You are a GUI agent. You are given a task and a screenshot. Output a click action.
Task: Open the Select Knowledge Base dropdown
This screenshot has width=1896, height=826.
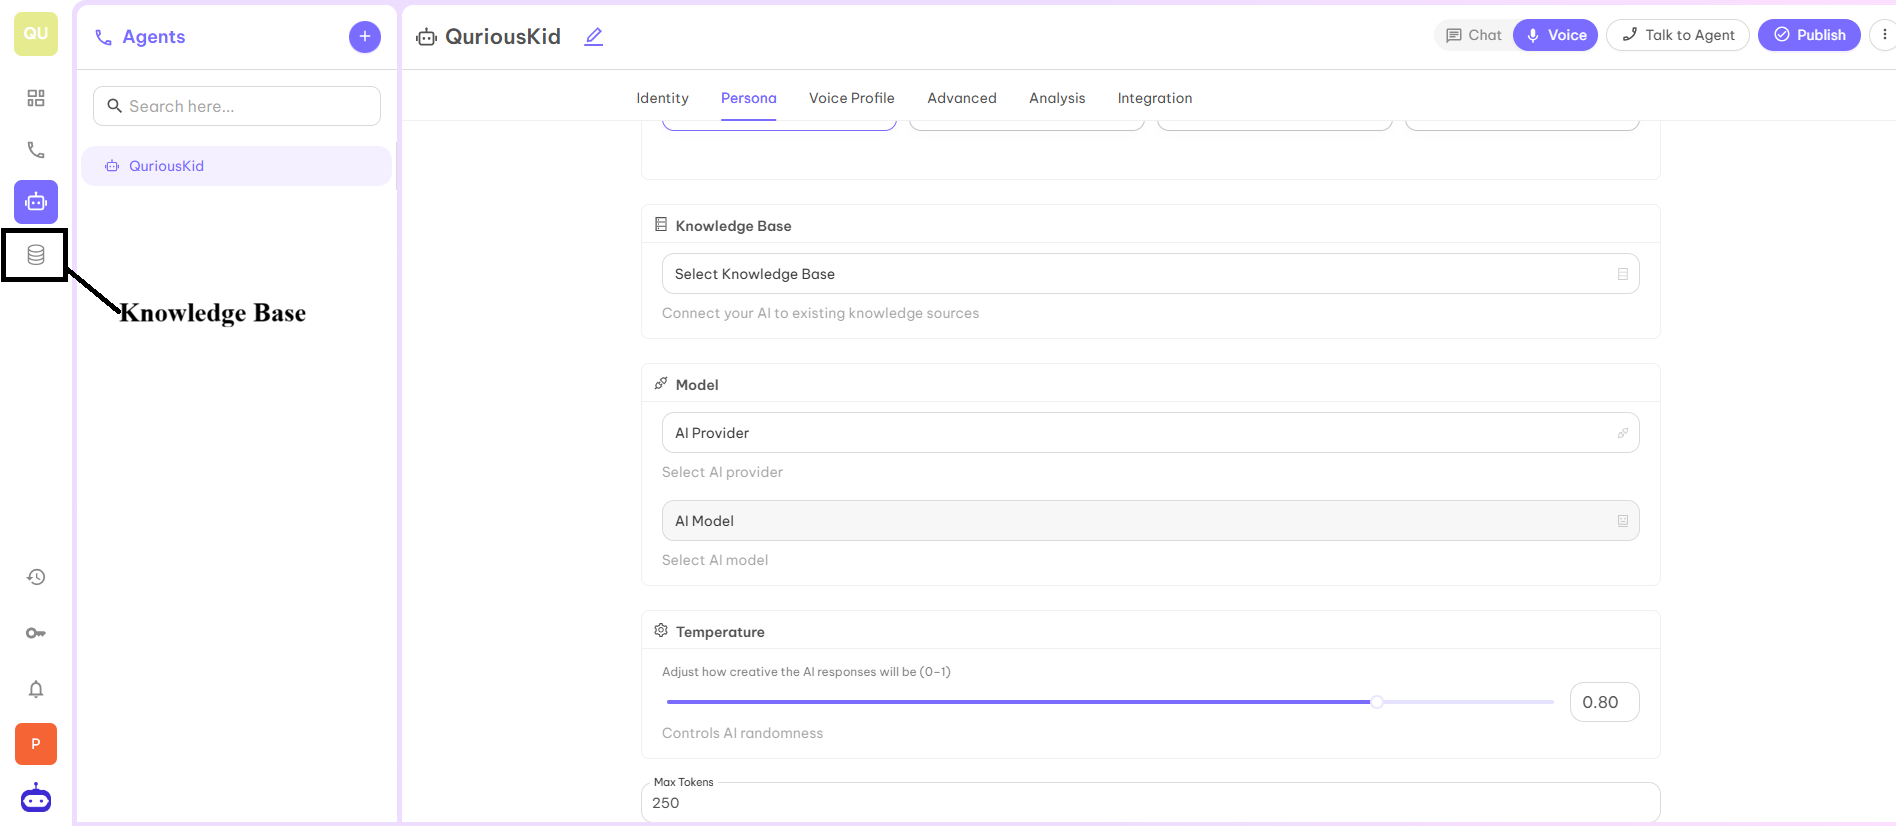pyautogui.click(x=1150, y=274)
